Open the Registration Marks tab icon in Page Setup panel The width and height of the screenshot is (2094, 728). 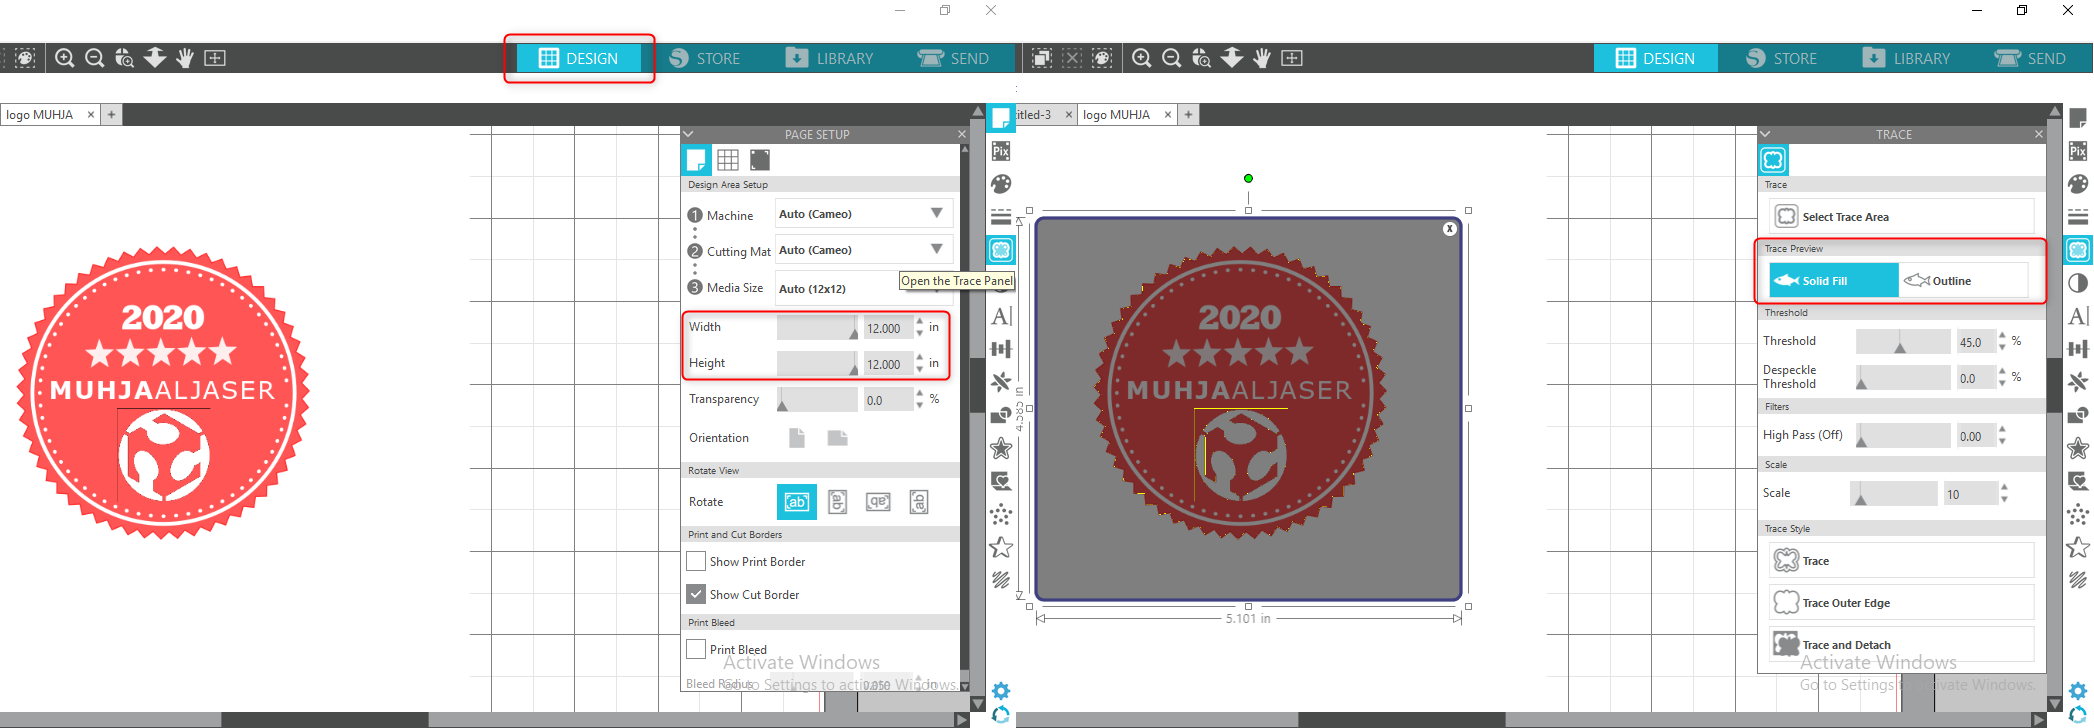coord(760,160)
